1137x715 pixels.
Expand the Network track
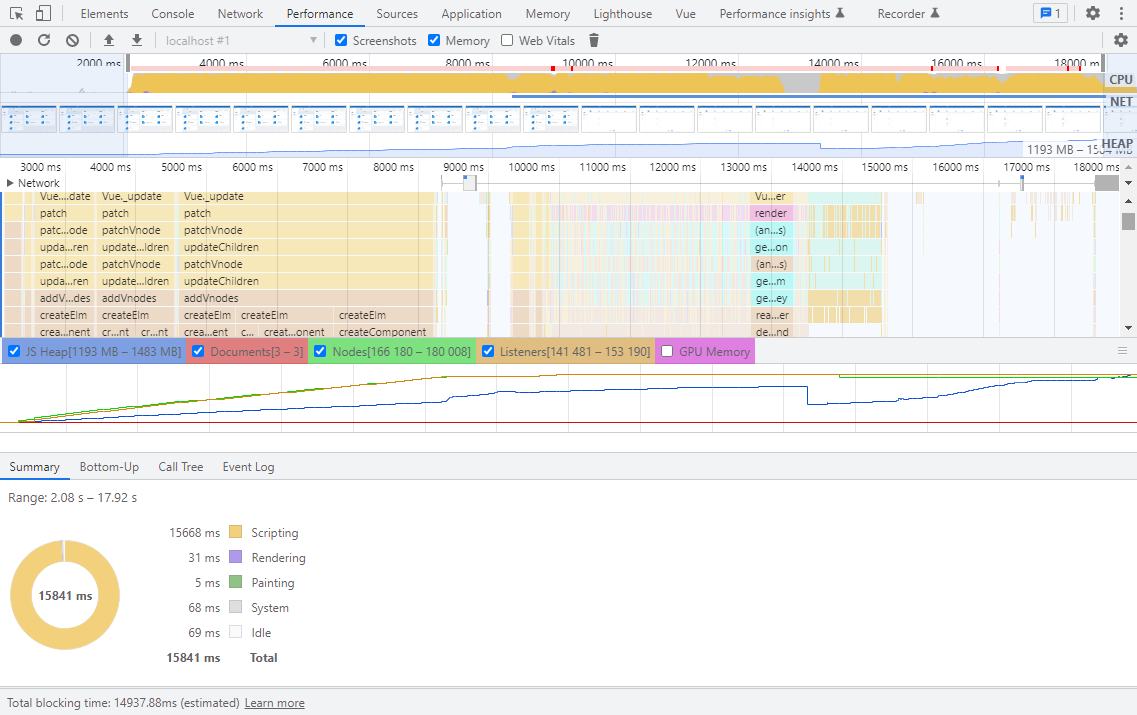(x=10, y=183)
